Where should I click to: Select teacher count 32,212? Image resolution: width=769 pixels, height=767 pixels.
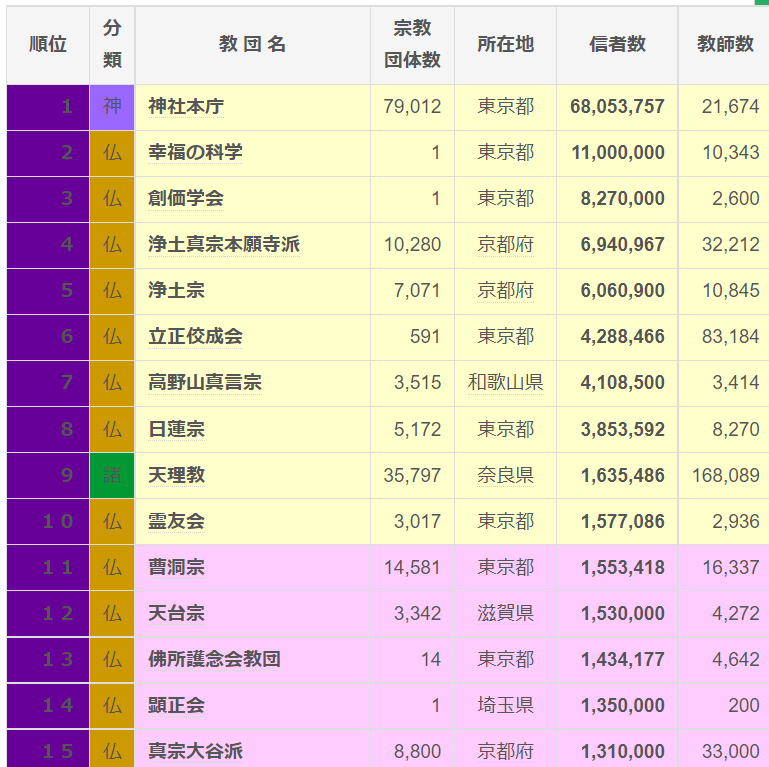point(731,244)
